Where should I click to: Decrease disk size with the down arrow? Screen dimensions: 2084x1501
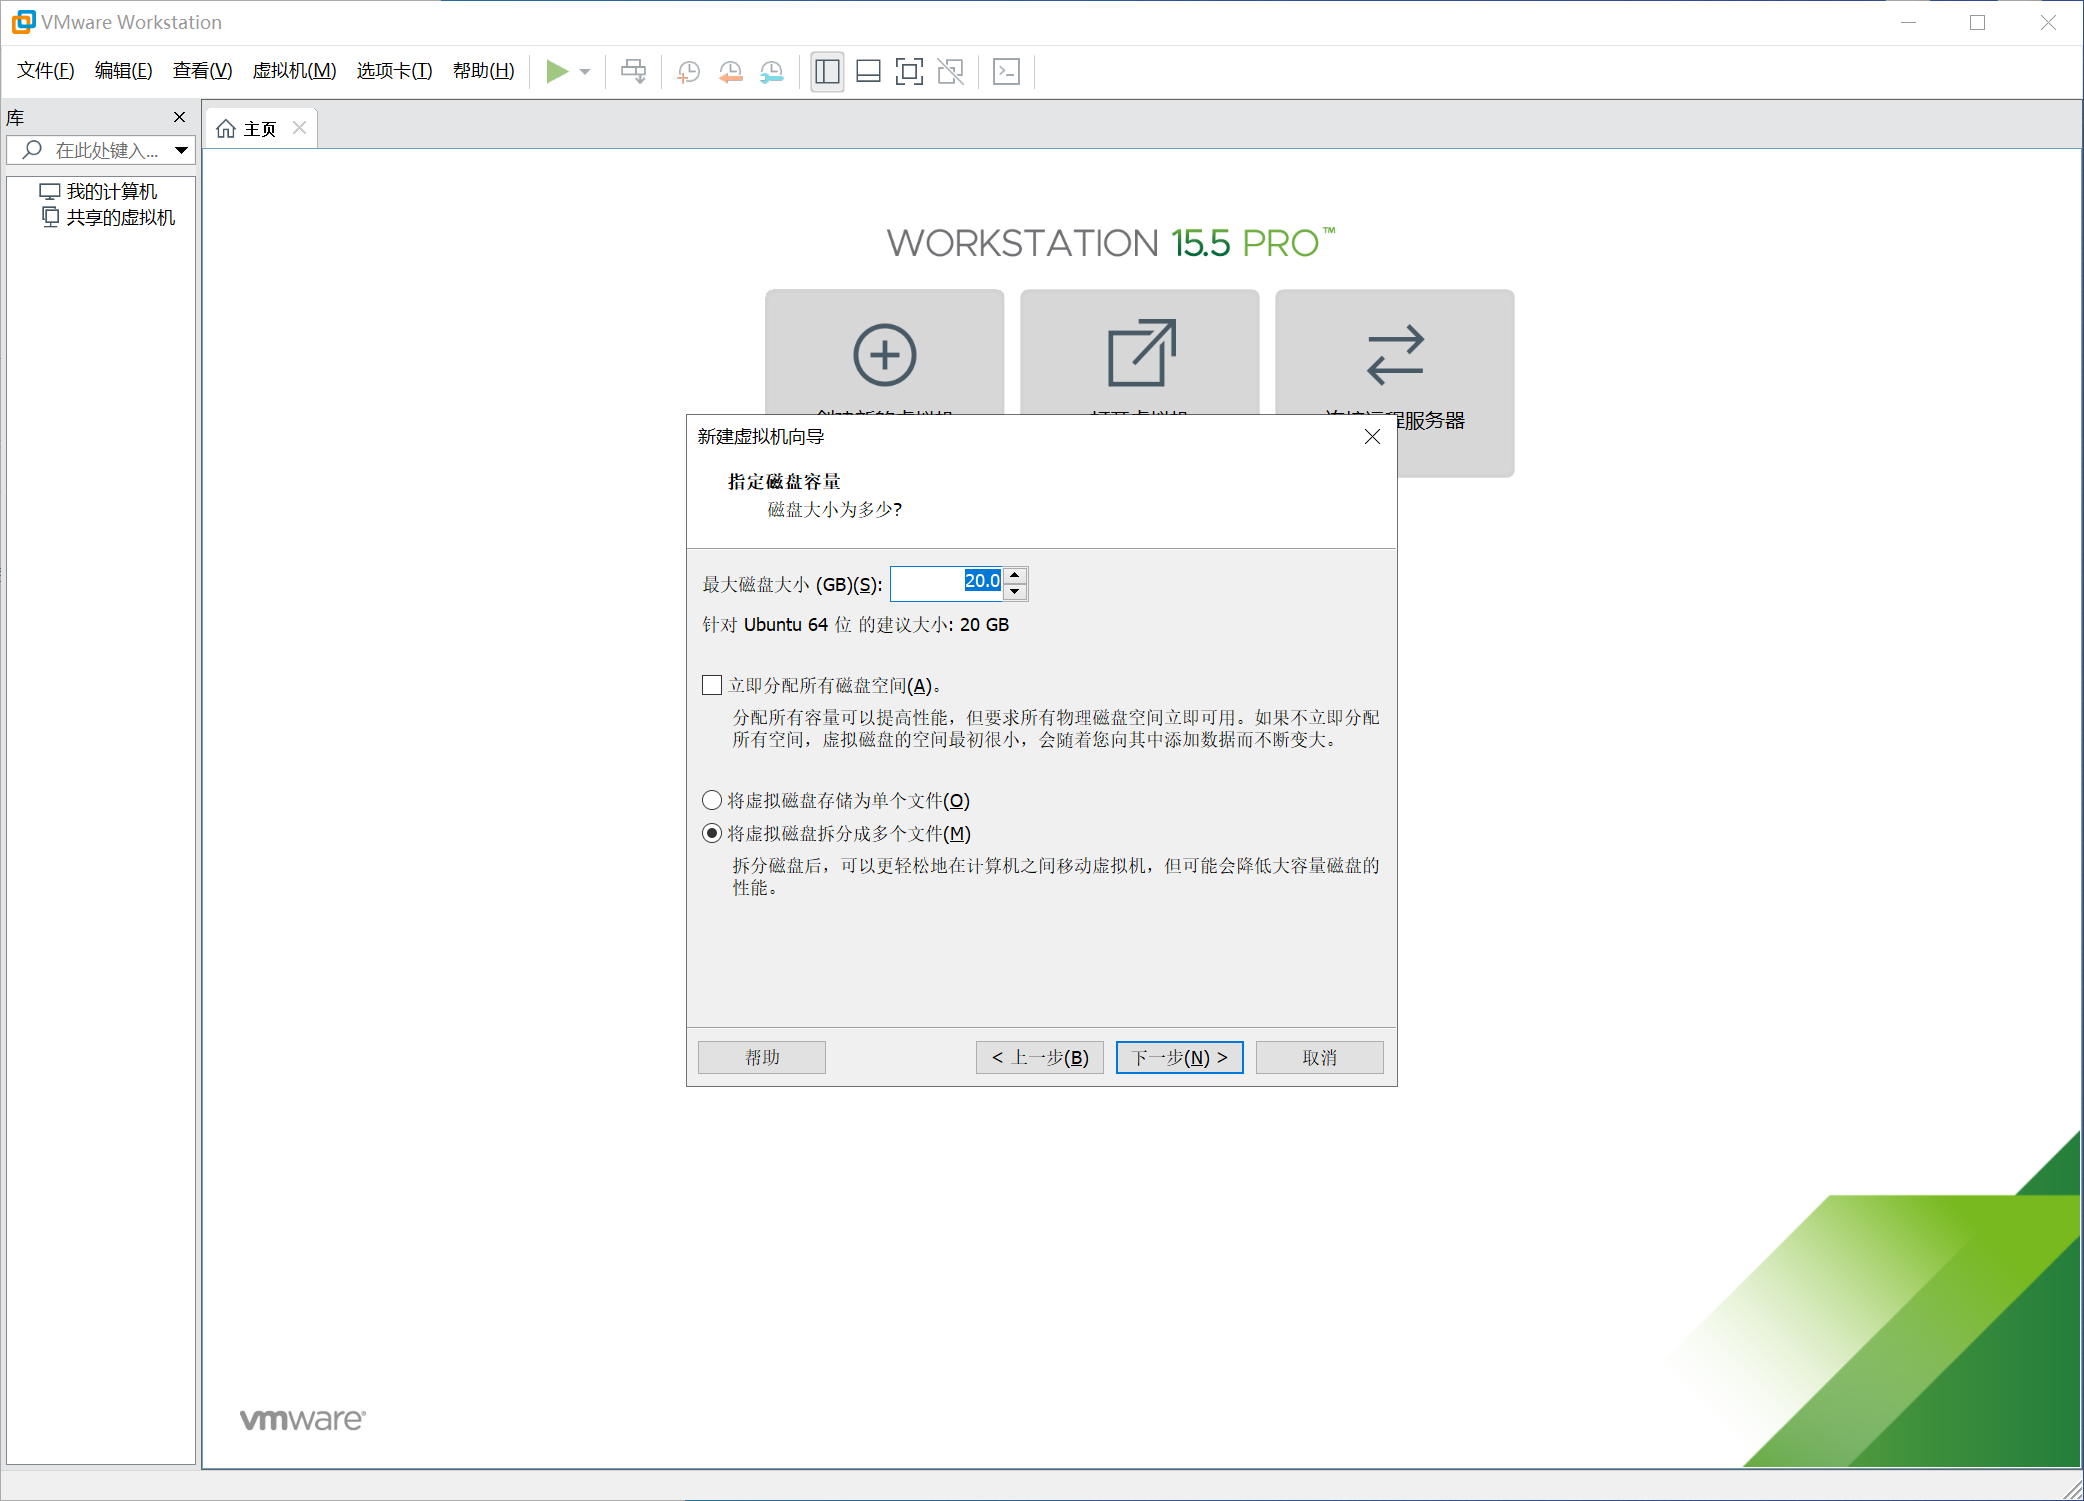(1015, 592)
